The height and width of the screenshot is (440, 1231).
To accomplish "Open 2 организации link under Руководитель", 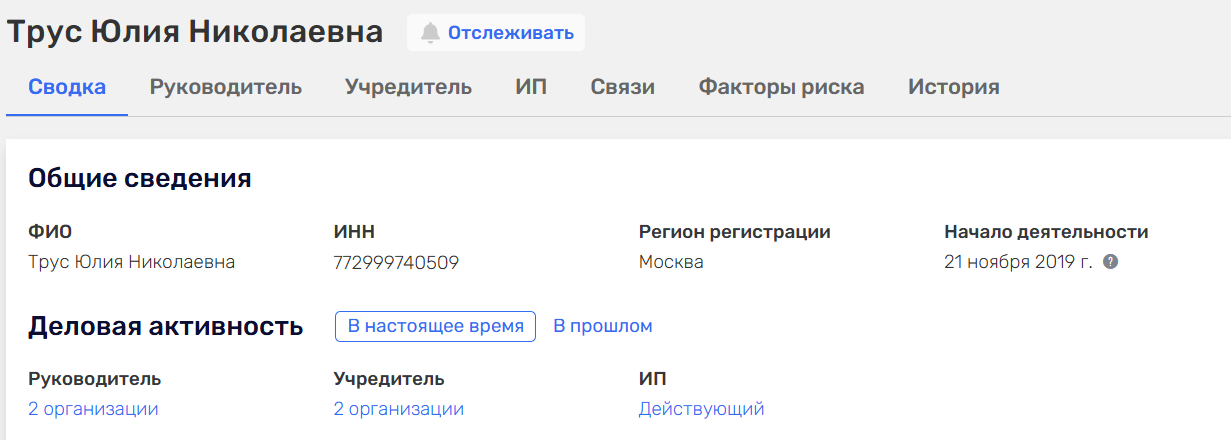I will point(93,409).
